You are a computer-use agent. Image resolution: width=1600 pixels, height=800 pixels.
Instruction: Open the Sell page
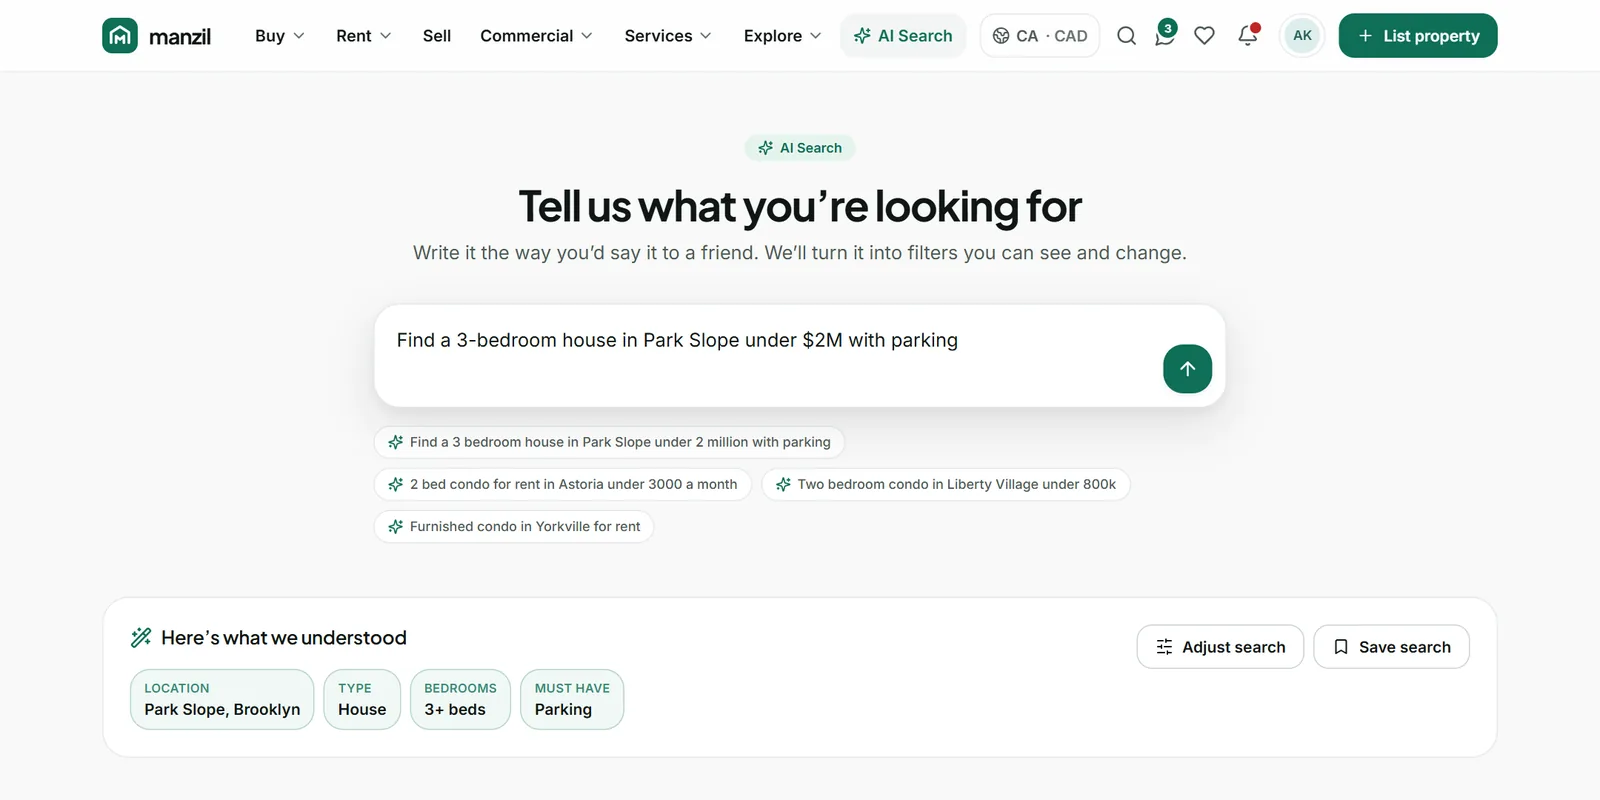pyautogui.click(x=437, y=36)
